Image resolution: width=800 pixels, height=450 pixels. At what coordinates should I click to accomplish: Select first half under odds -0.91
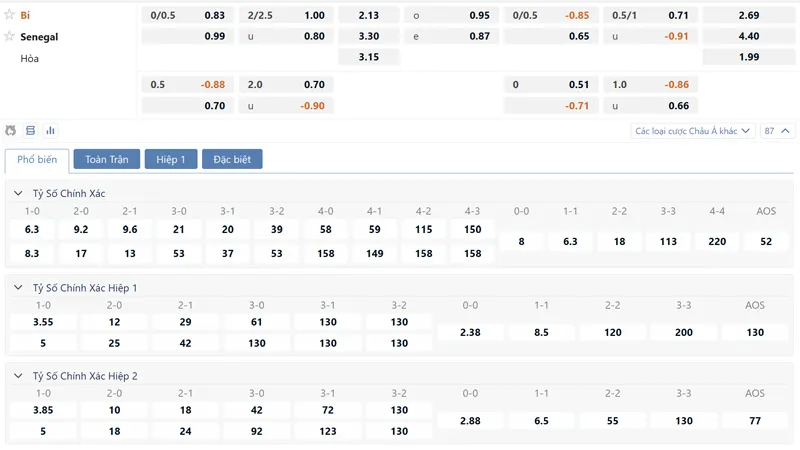point(650,36)
